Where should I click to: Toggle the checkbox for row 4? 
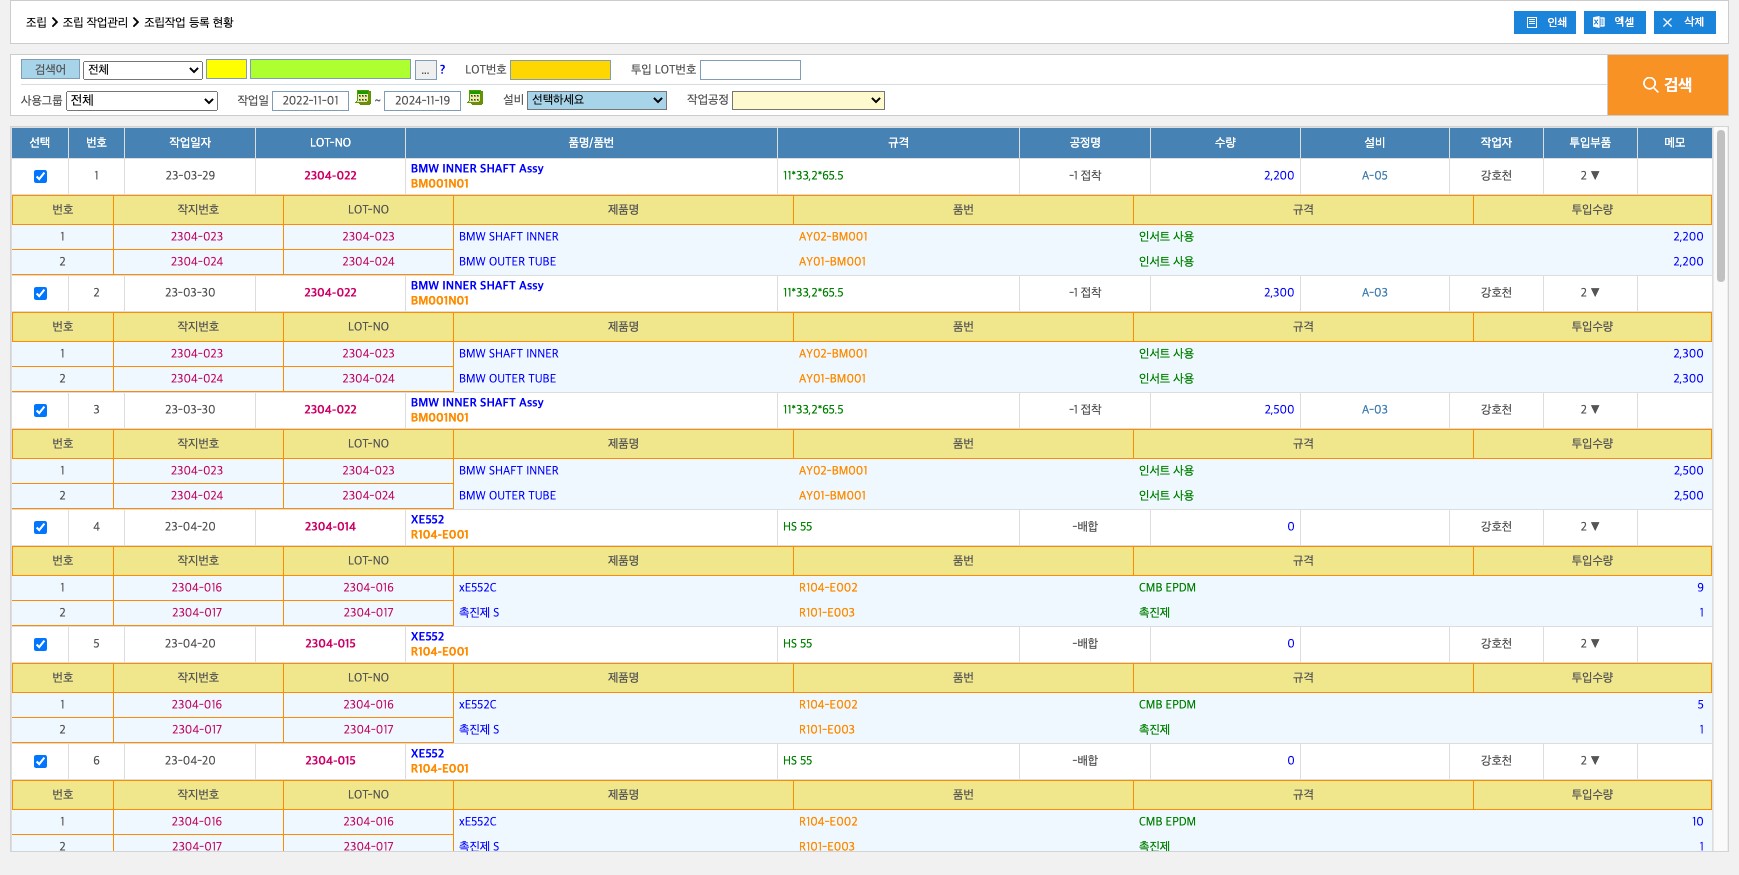40,527
